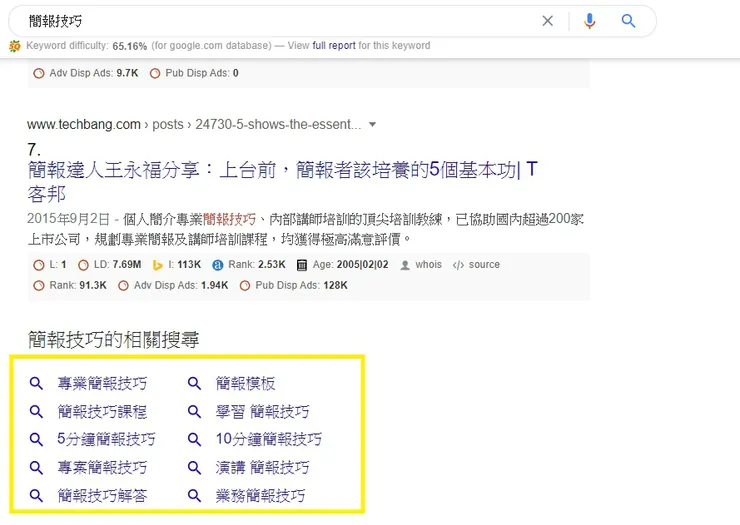Viewport: 740px width, 525px height.
Task: Click the Alexa icon beside Rank 2.53K
Action: pyautogui.click(x=218, y=265)
